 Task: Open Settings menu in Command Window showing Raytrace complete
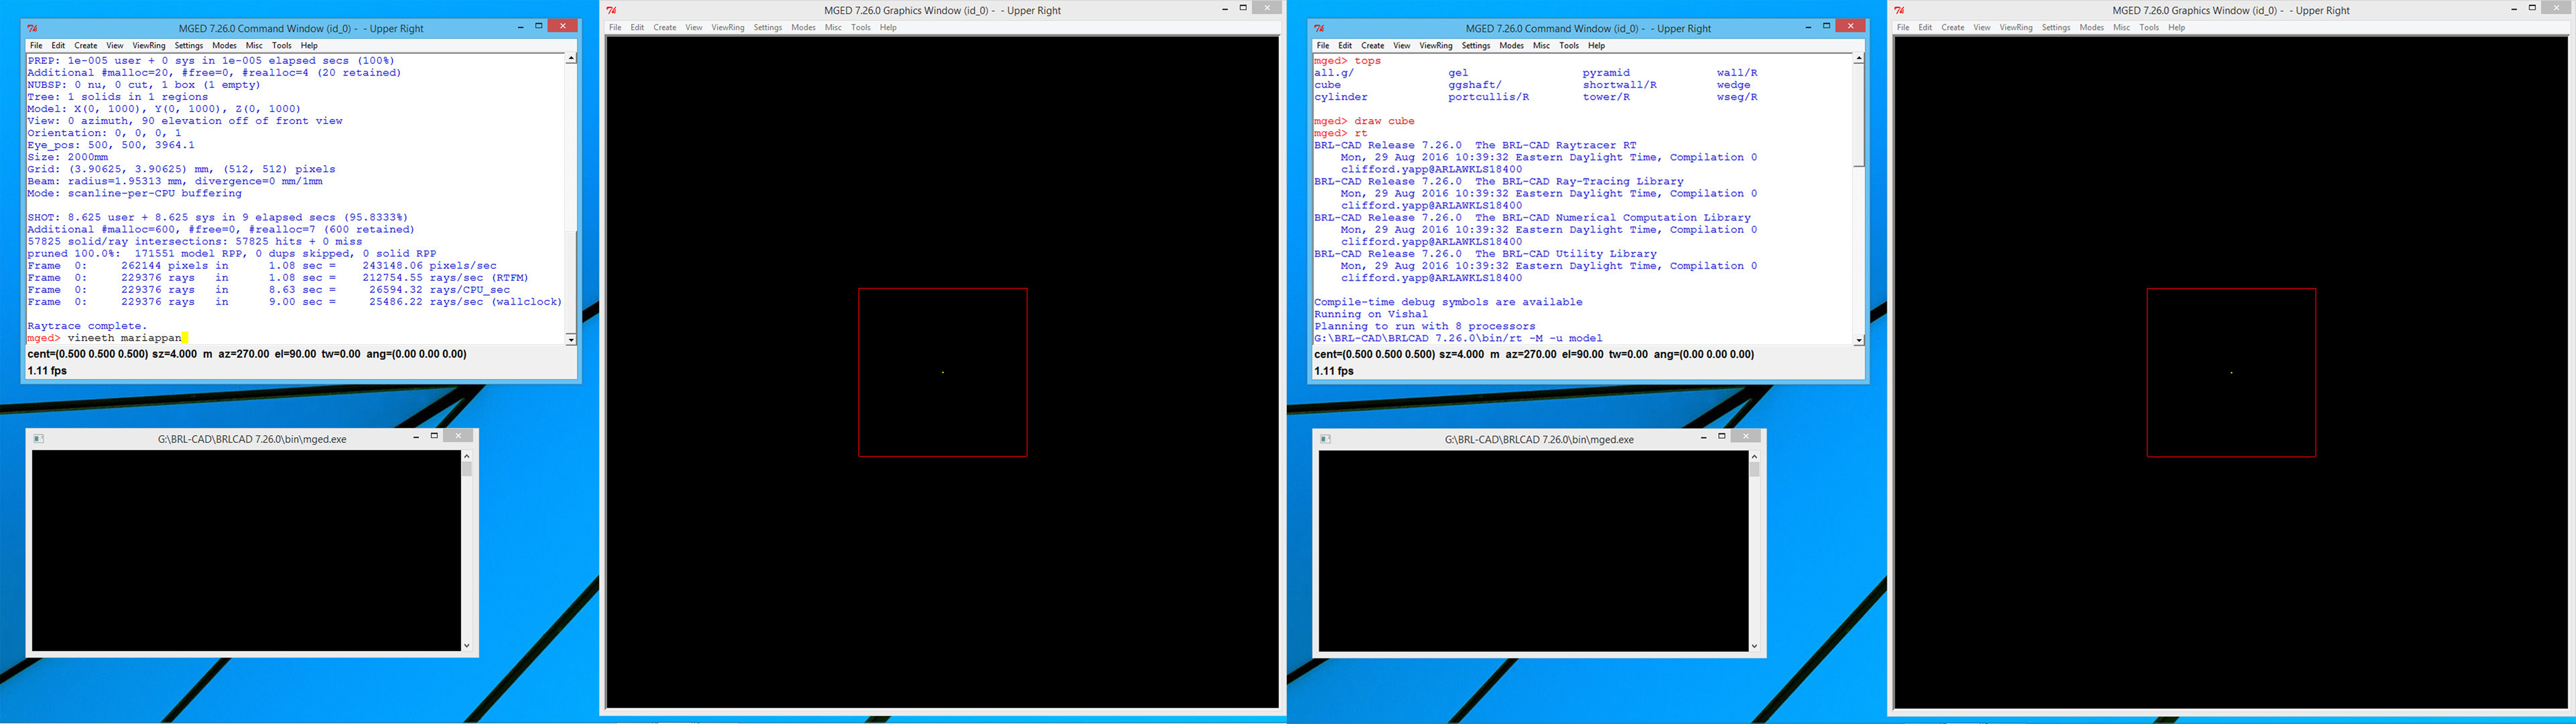[x=189, y=45]
